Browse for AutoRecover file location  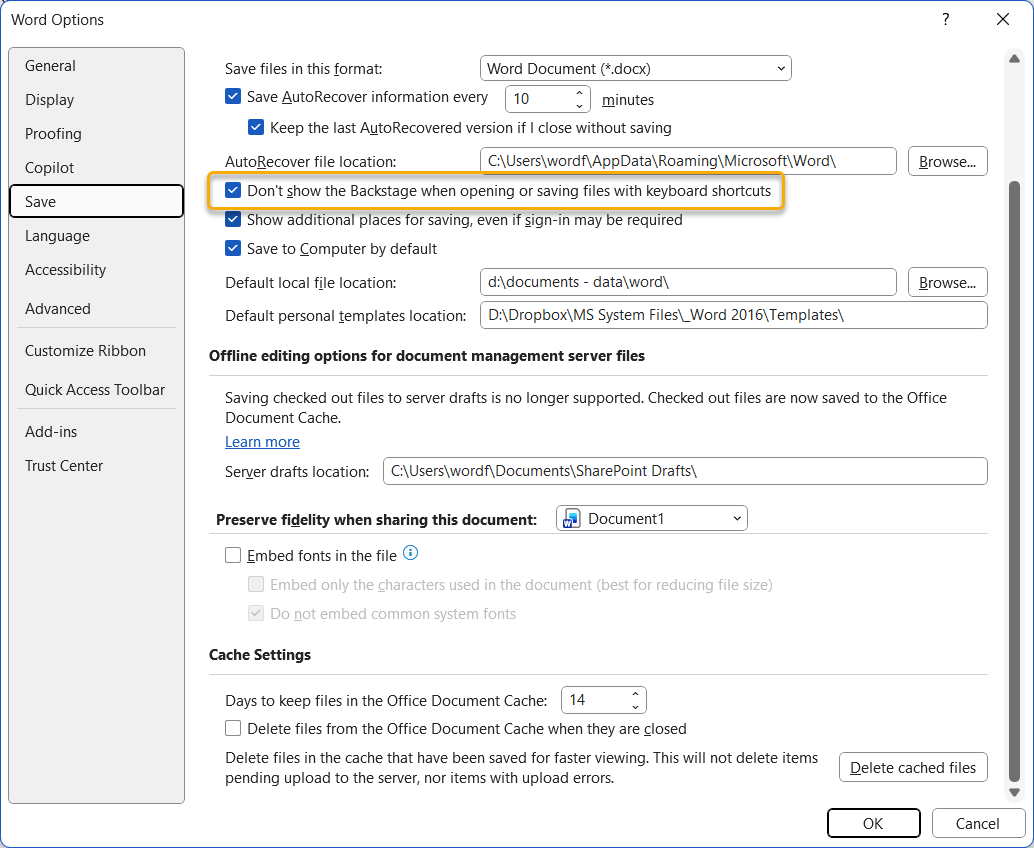click(948, 162)
